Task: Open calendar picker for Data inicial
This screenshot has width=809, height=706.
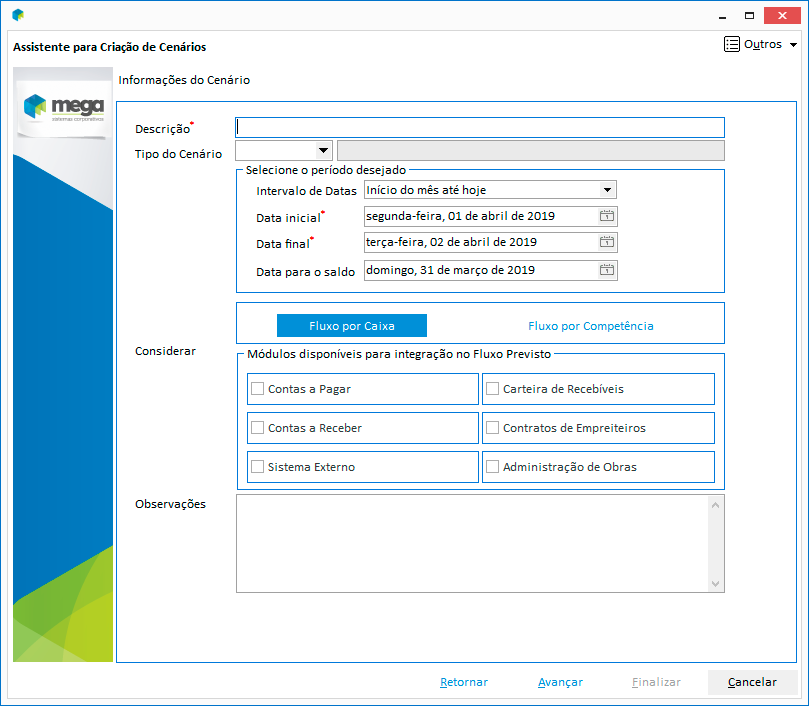Action: tap(606, 216)
